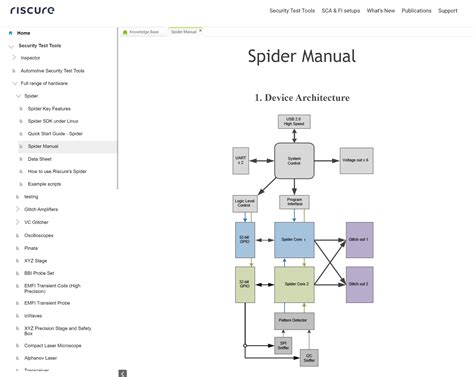Click the Riscure logo

tap(32, 10)
